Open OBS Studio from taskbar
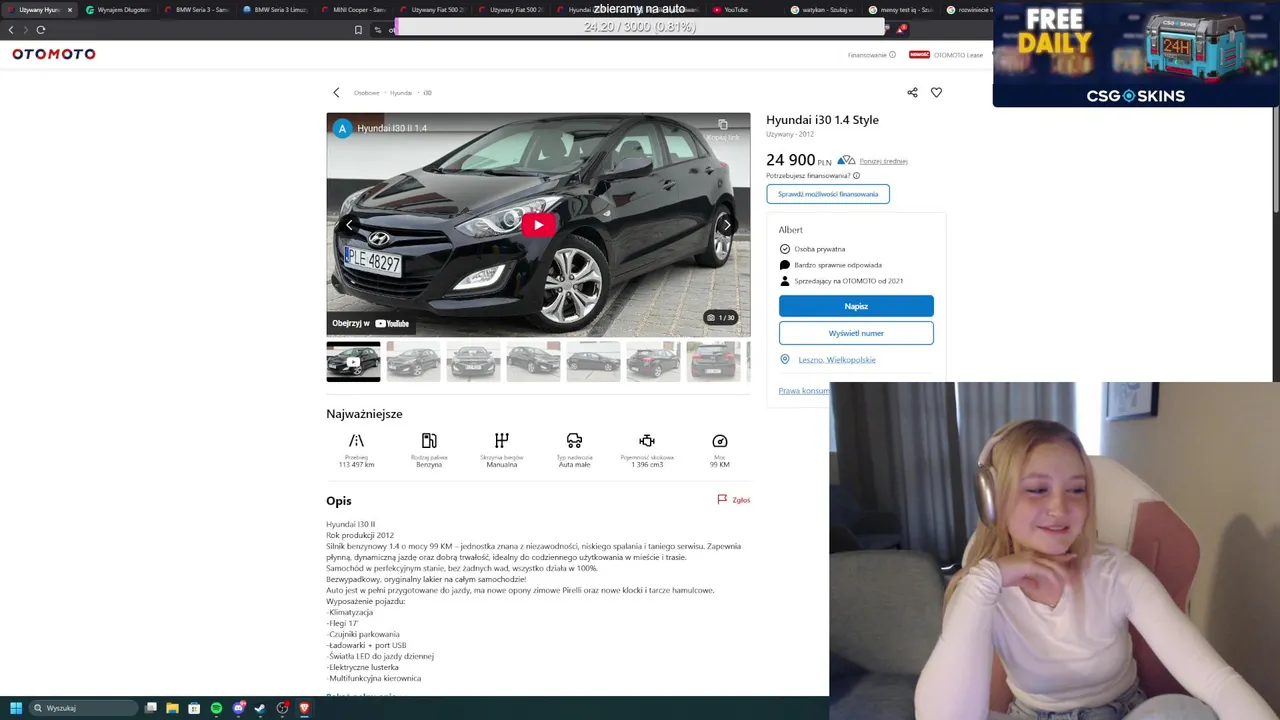The width and height of the screenshot is (1280, 720). pos(283,708)
